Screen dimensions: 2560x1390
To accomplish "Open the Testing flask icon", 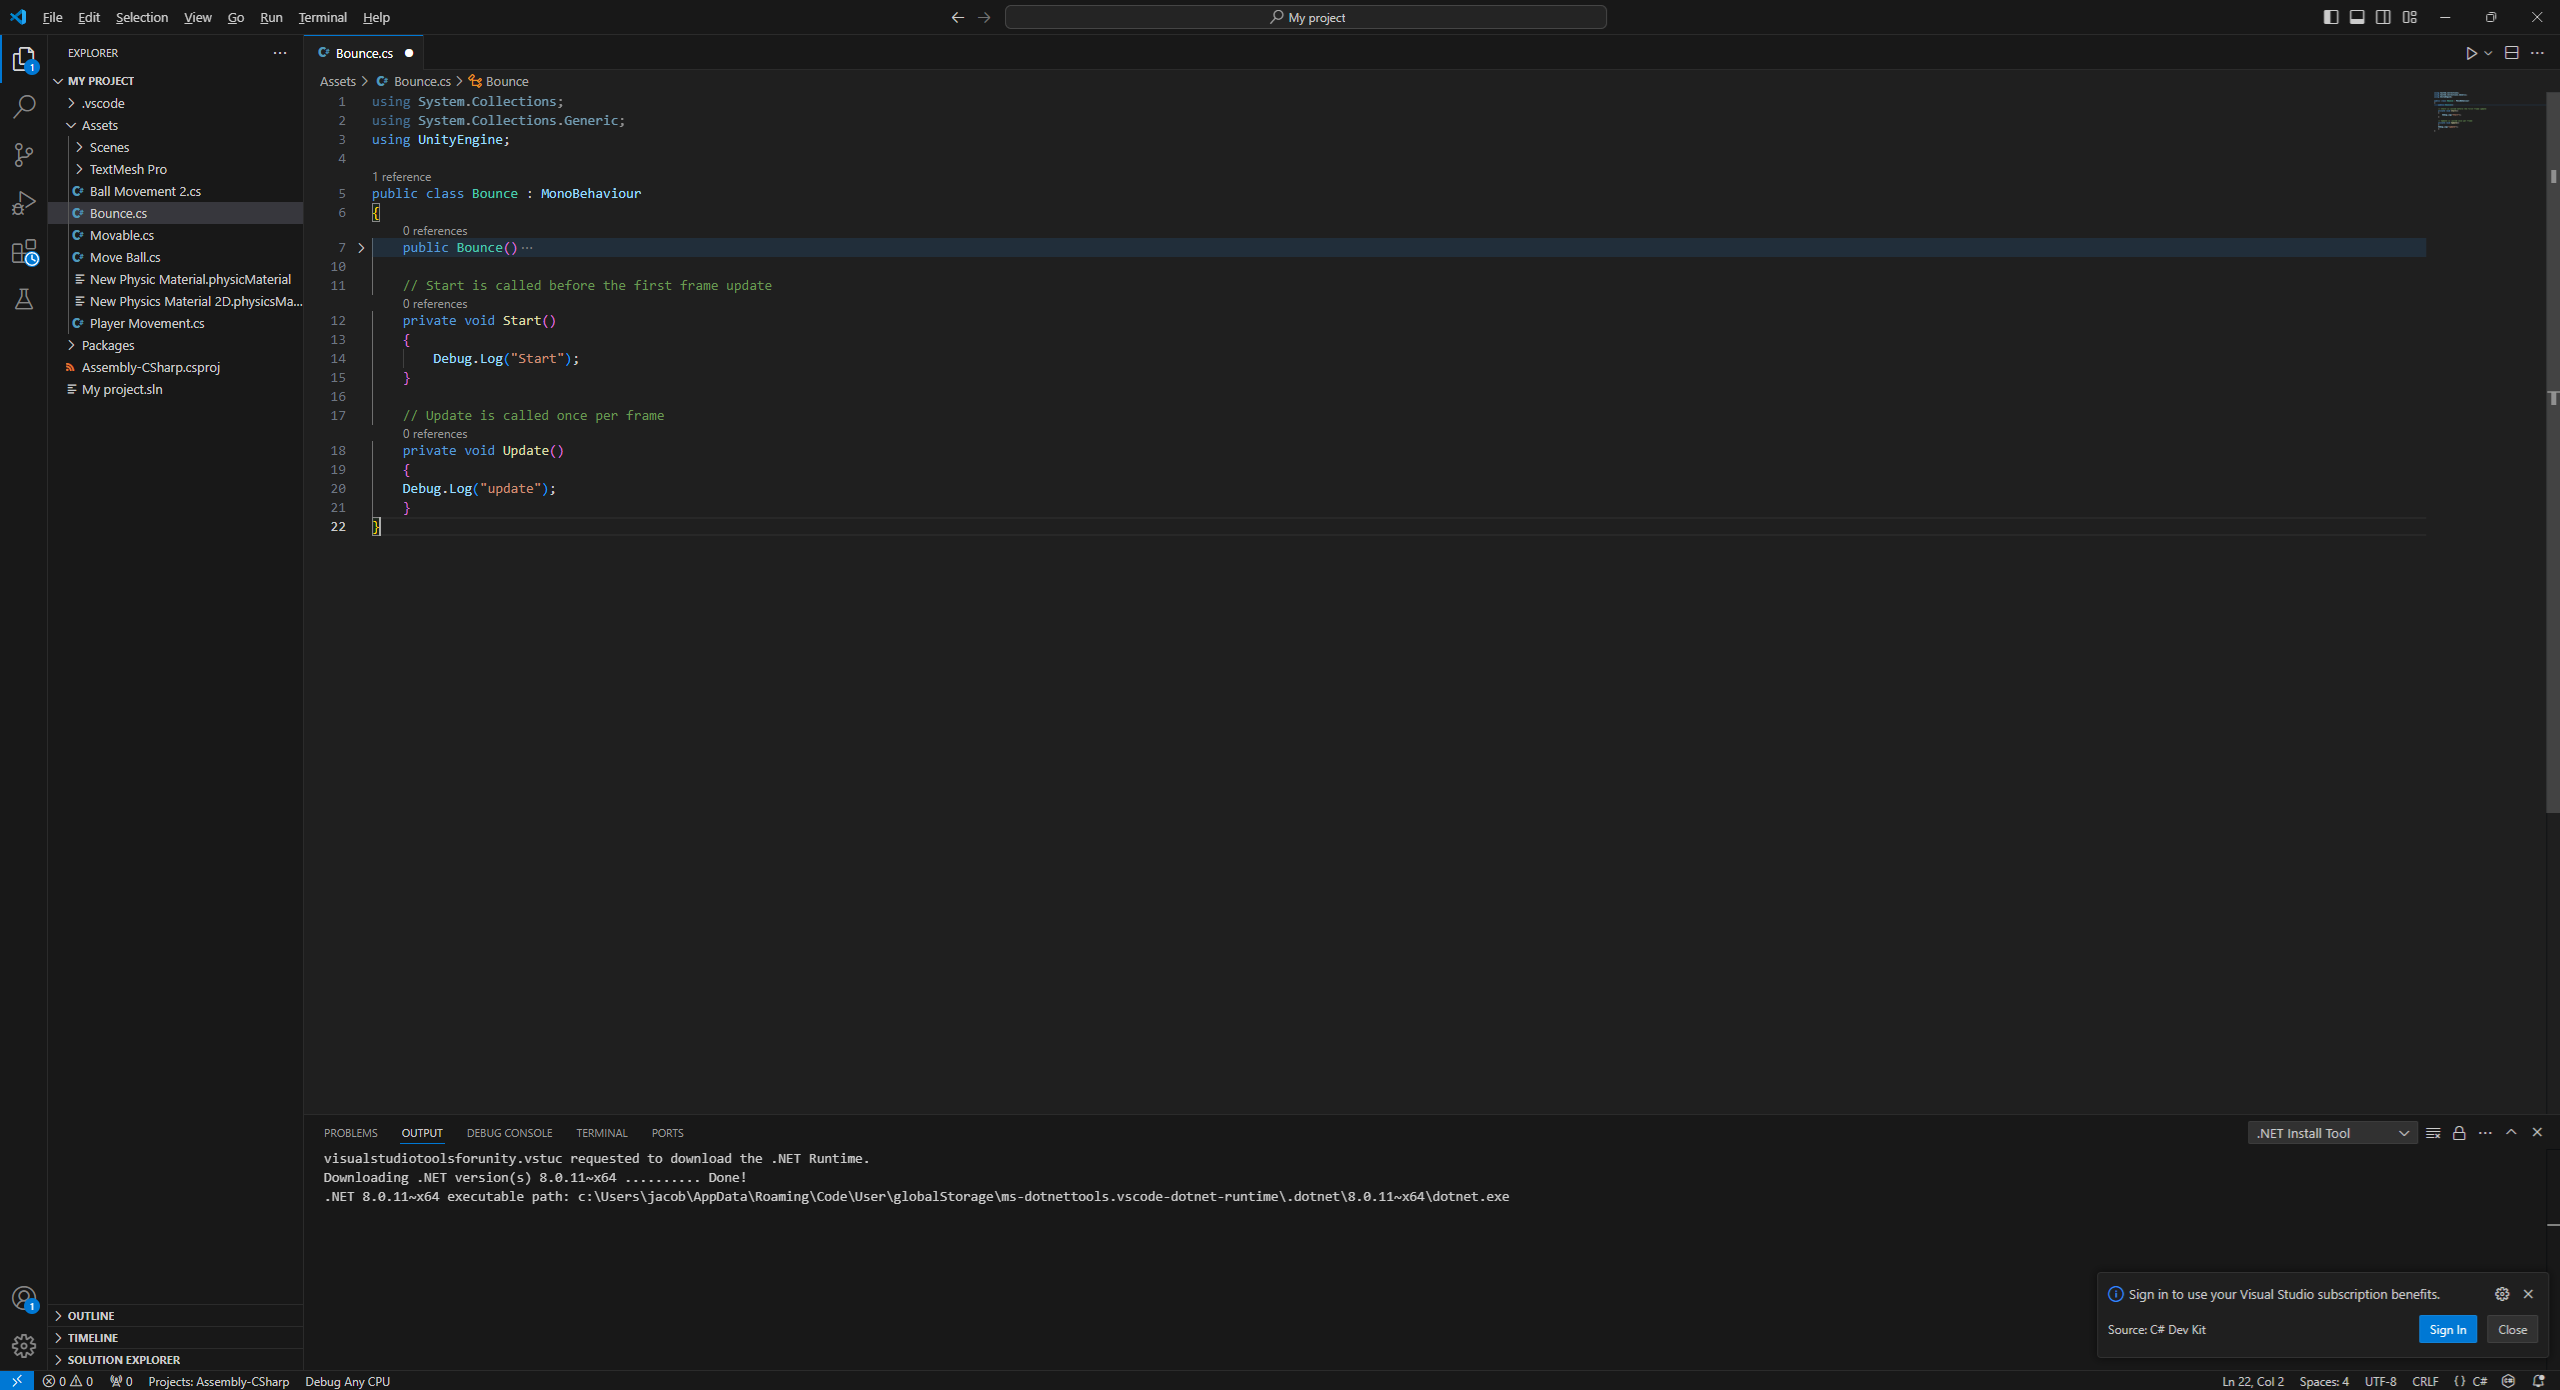I will coord(24,299).
